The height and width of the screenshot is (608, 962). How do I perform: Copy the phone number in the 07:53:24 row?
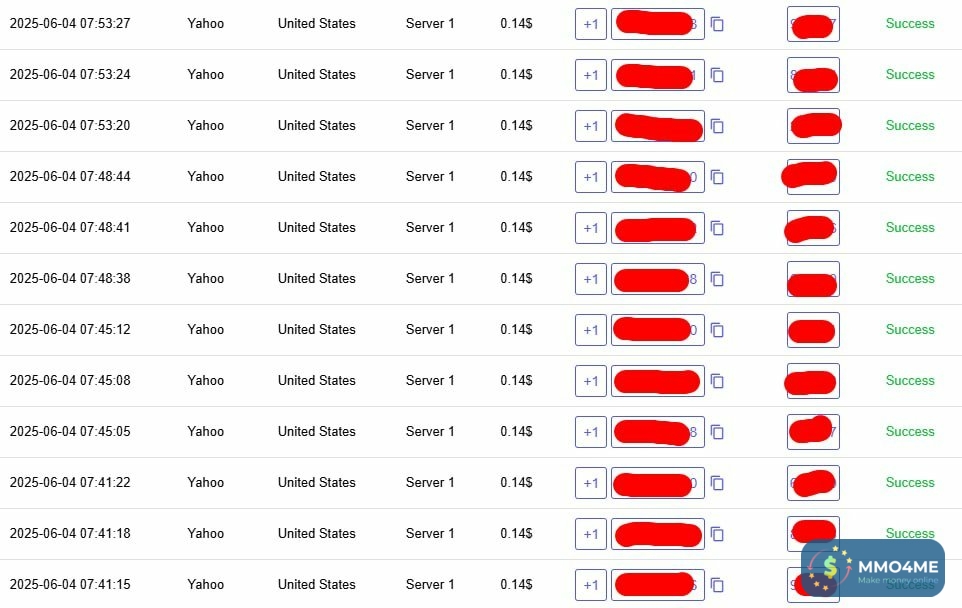(717, 75)
